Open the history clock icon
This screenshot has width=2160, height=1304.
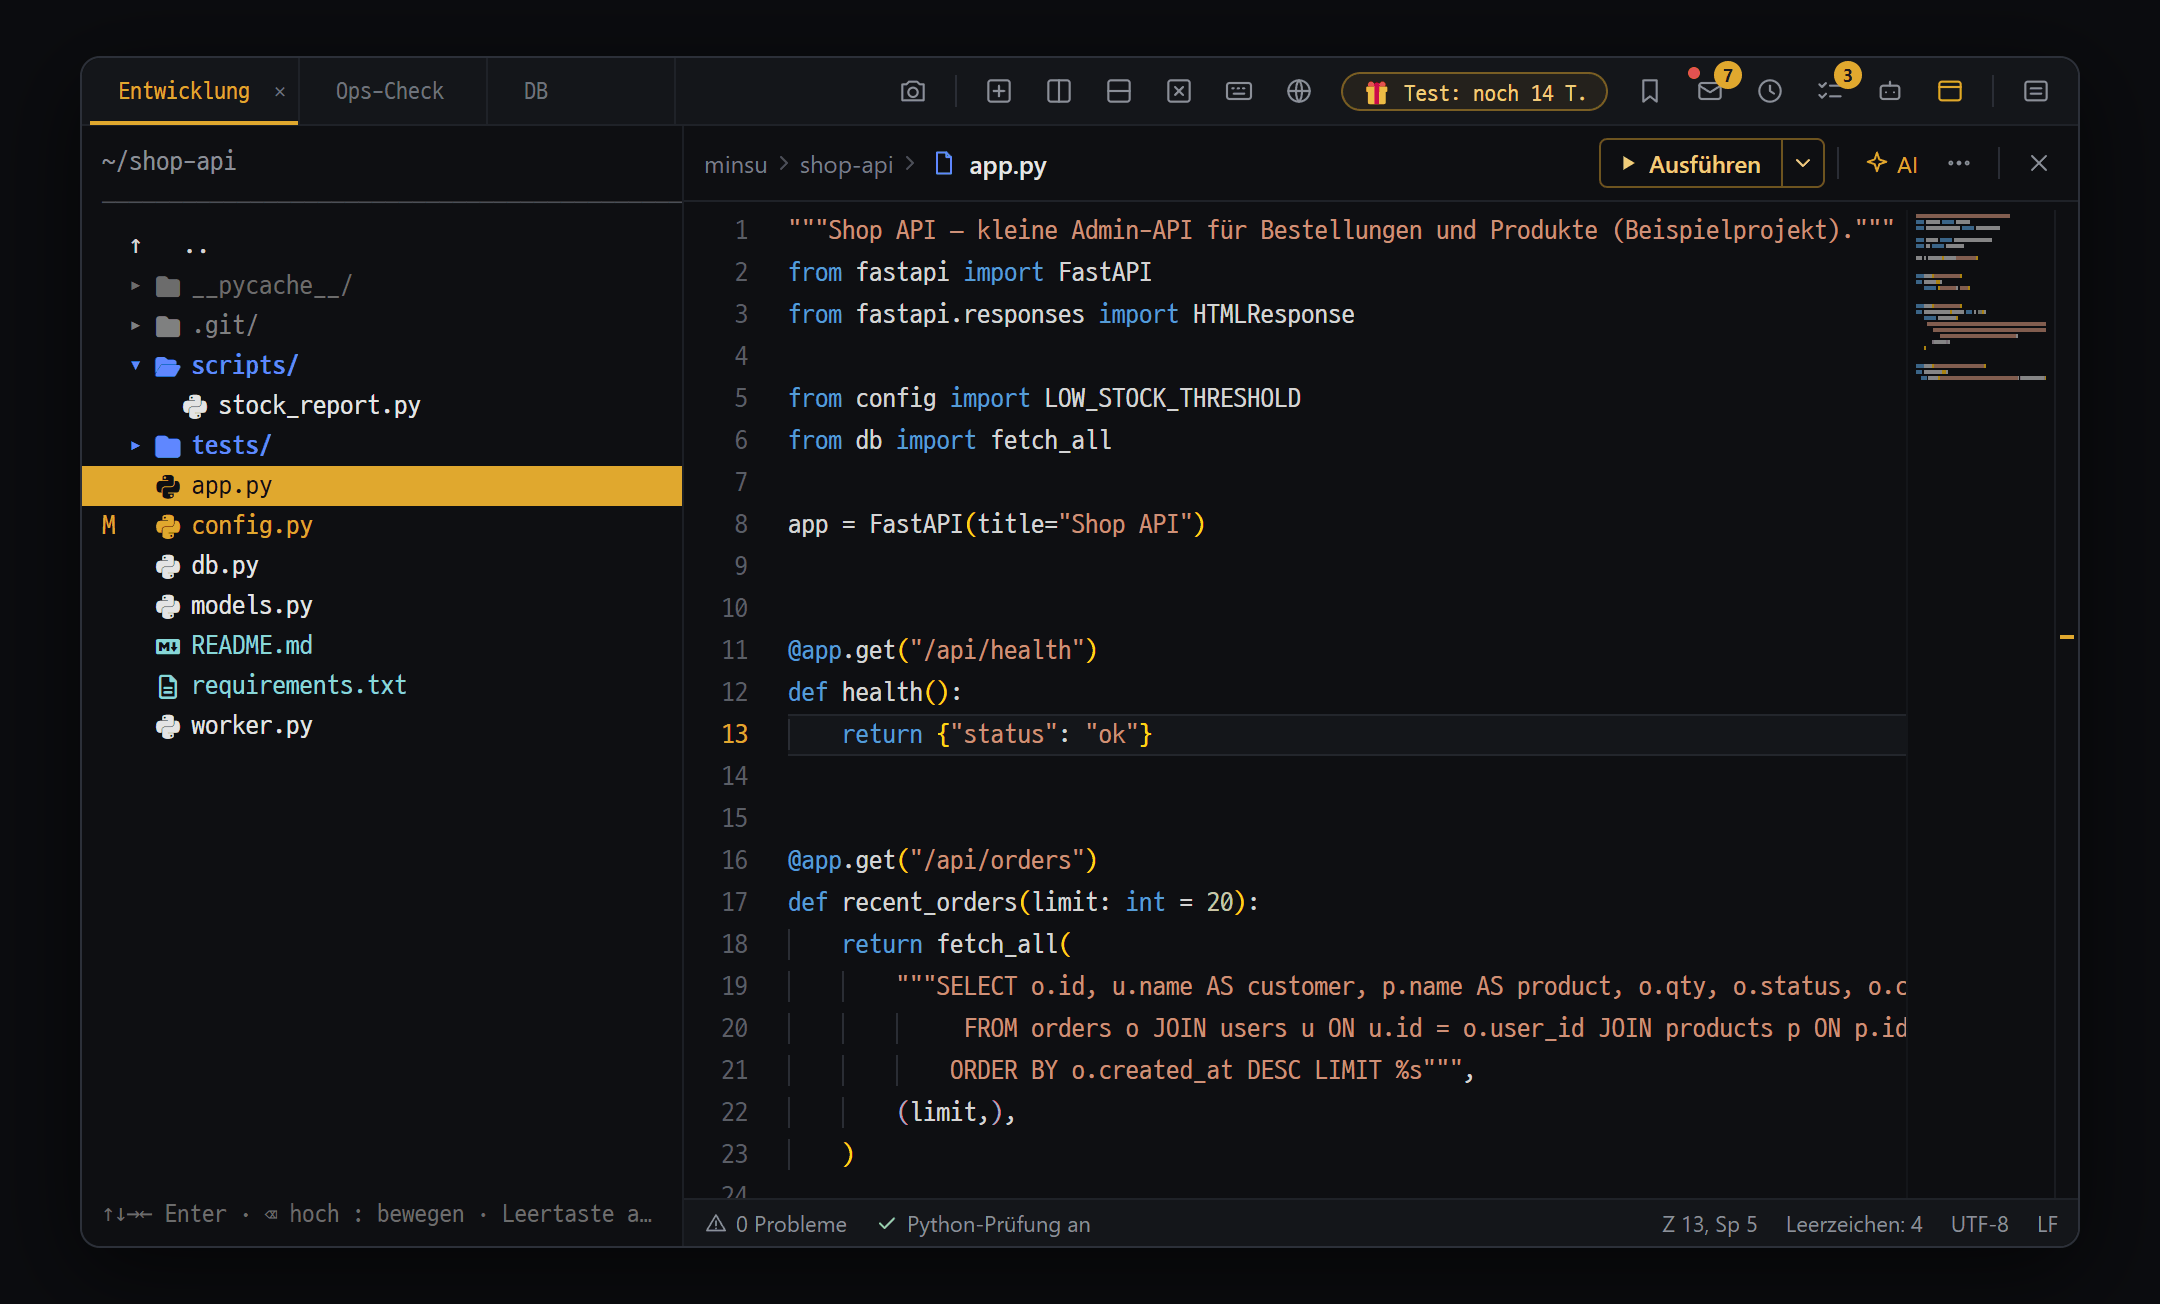(1769, 91)
